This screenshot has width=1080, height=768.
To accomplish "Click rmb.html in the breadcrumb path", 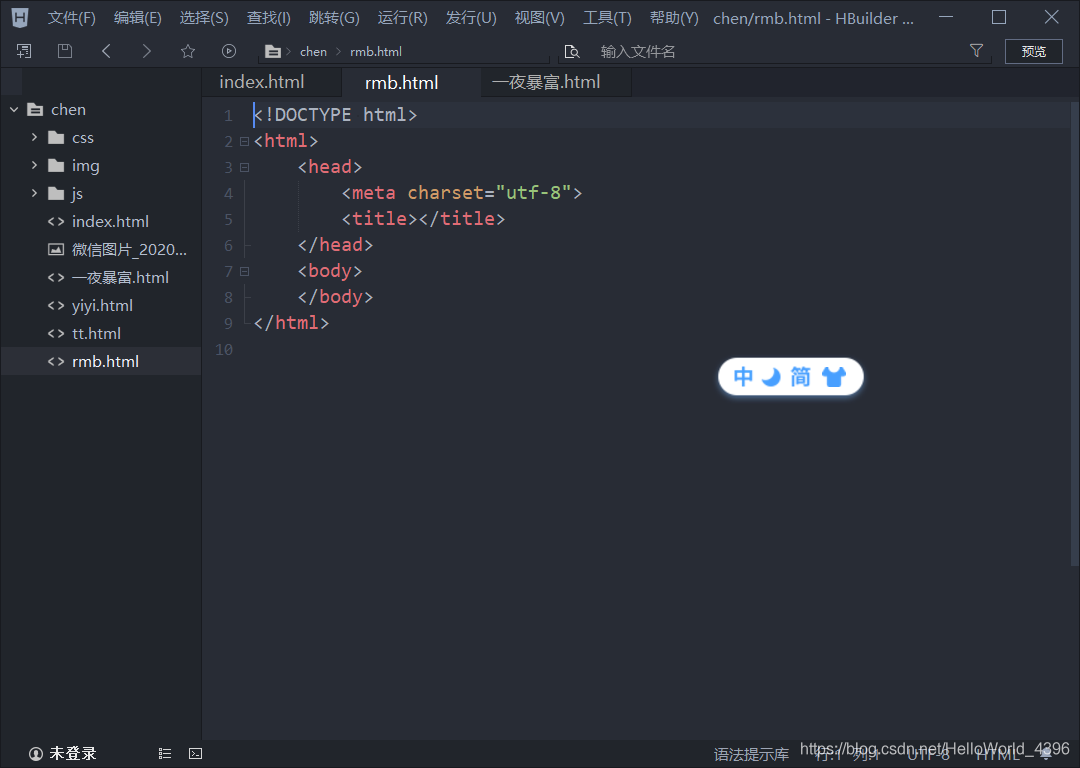I will point(376,52).
